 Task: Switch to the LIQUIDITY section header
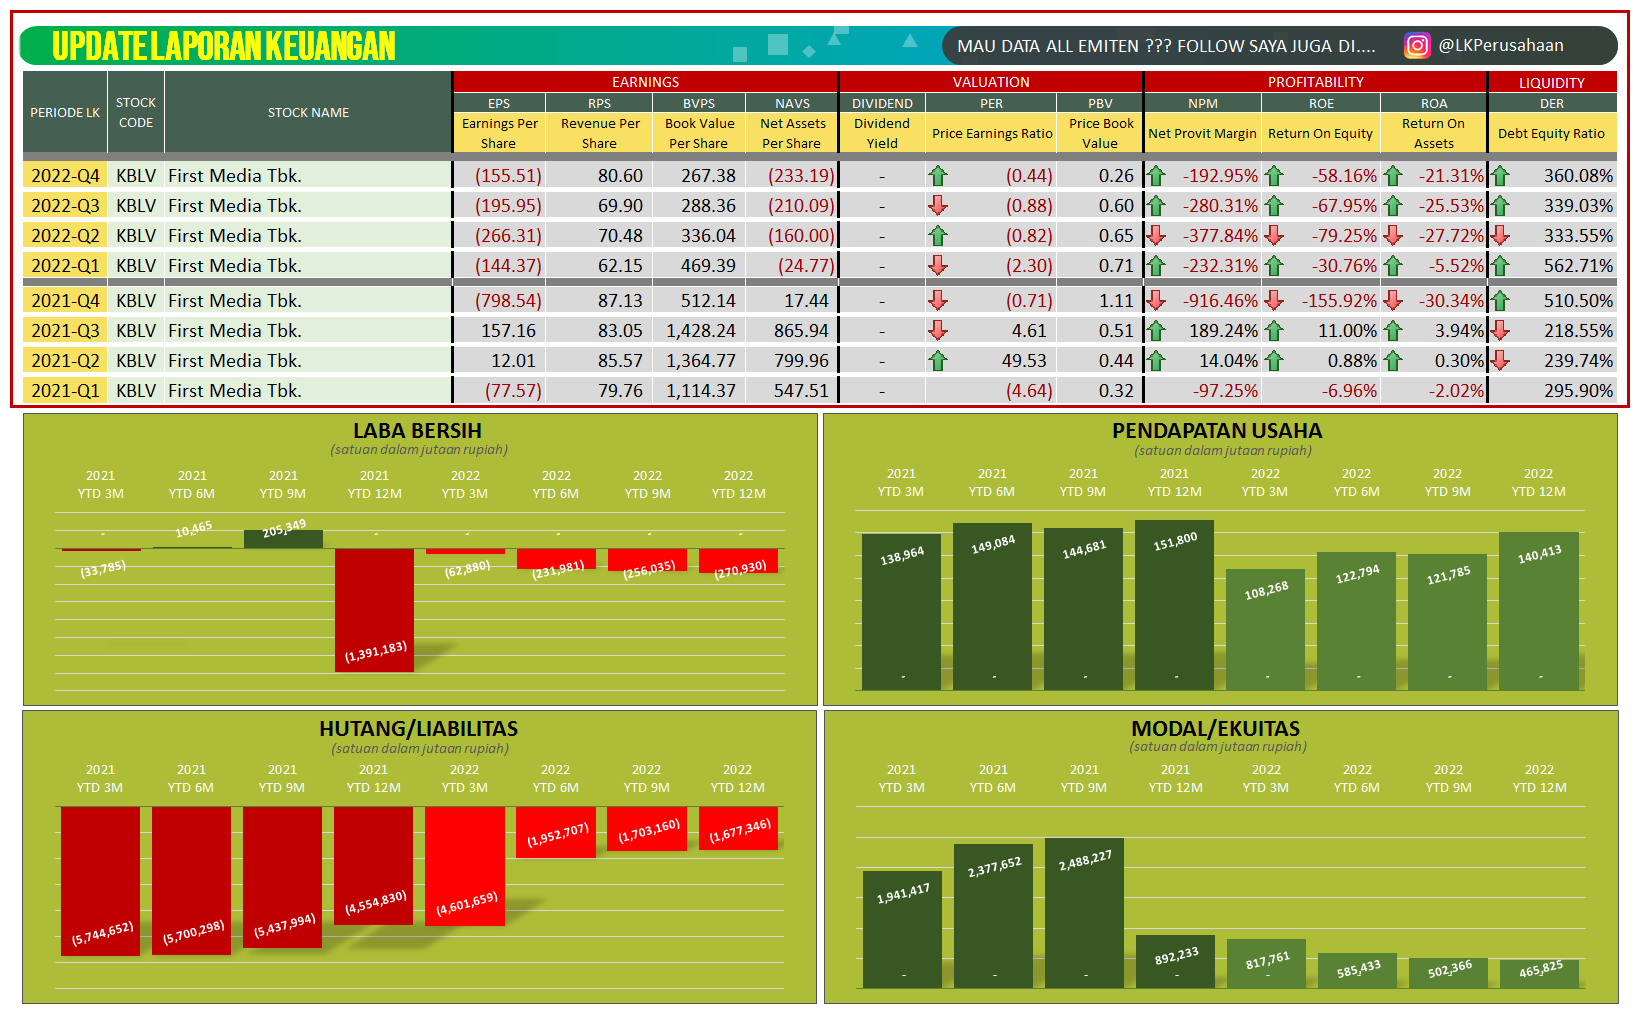(1553, 82)
